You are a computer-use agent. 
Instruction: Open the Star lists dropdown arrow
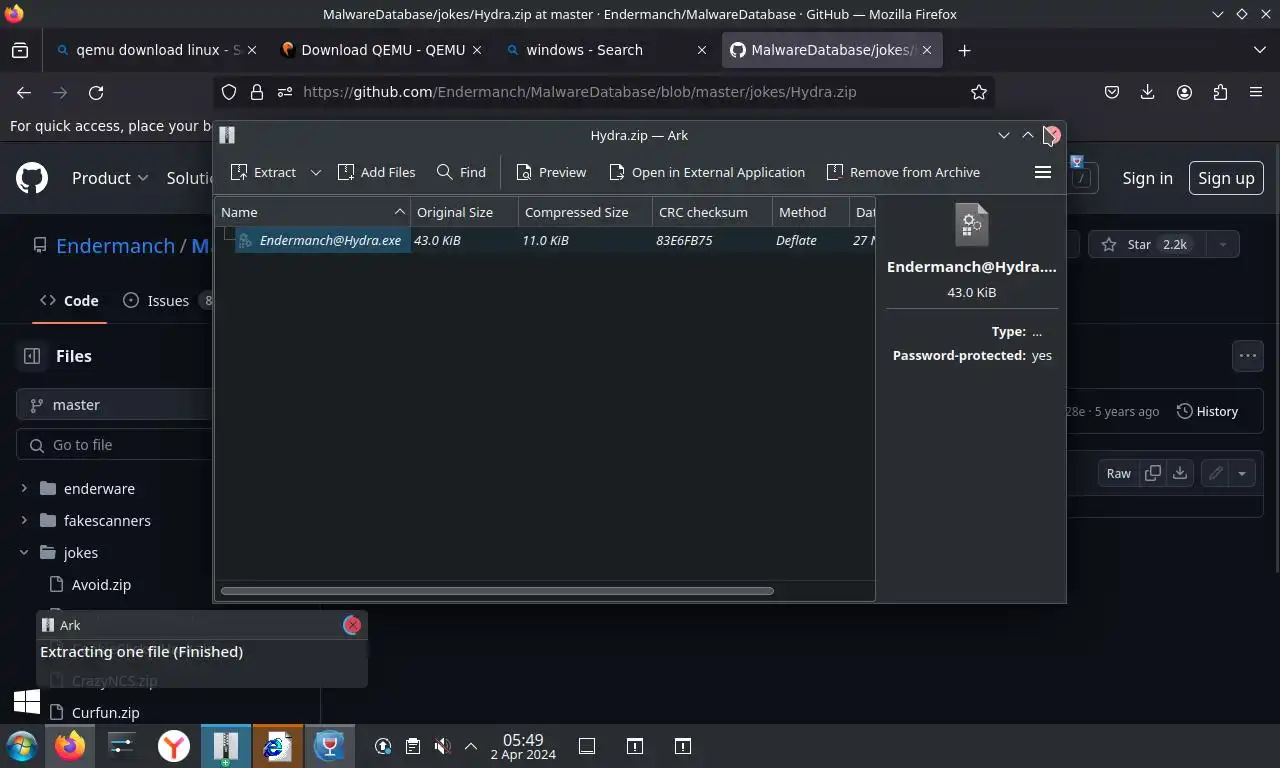(1221, 244)
